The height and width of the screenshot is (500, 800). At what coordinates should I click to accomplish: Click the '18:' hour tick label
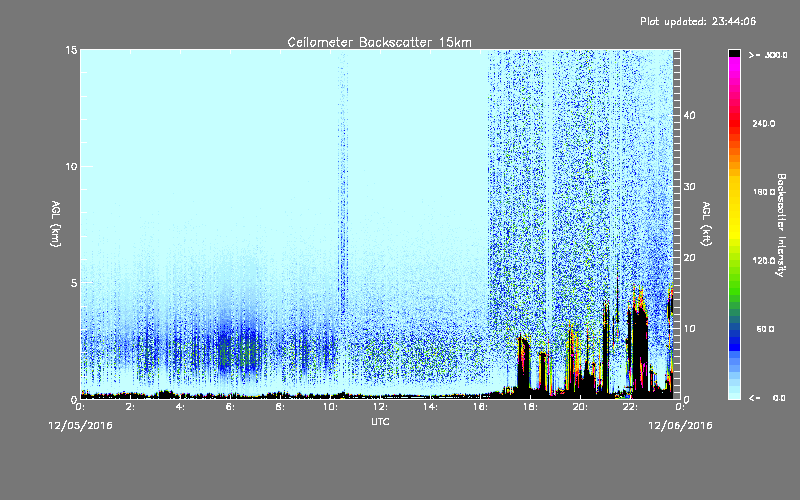pyautogui.click(x=530, y=407)
